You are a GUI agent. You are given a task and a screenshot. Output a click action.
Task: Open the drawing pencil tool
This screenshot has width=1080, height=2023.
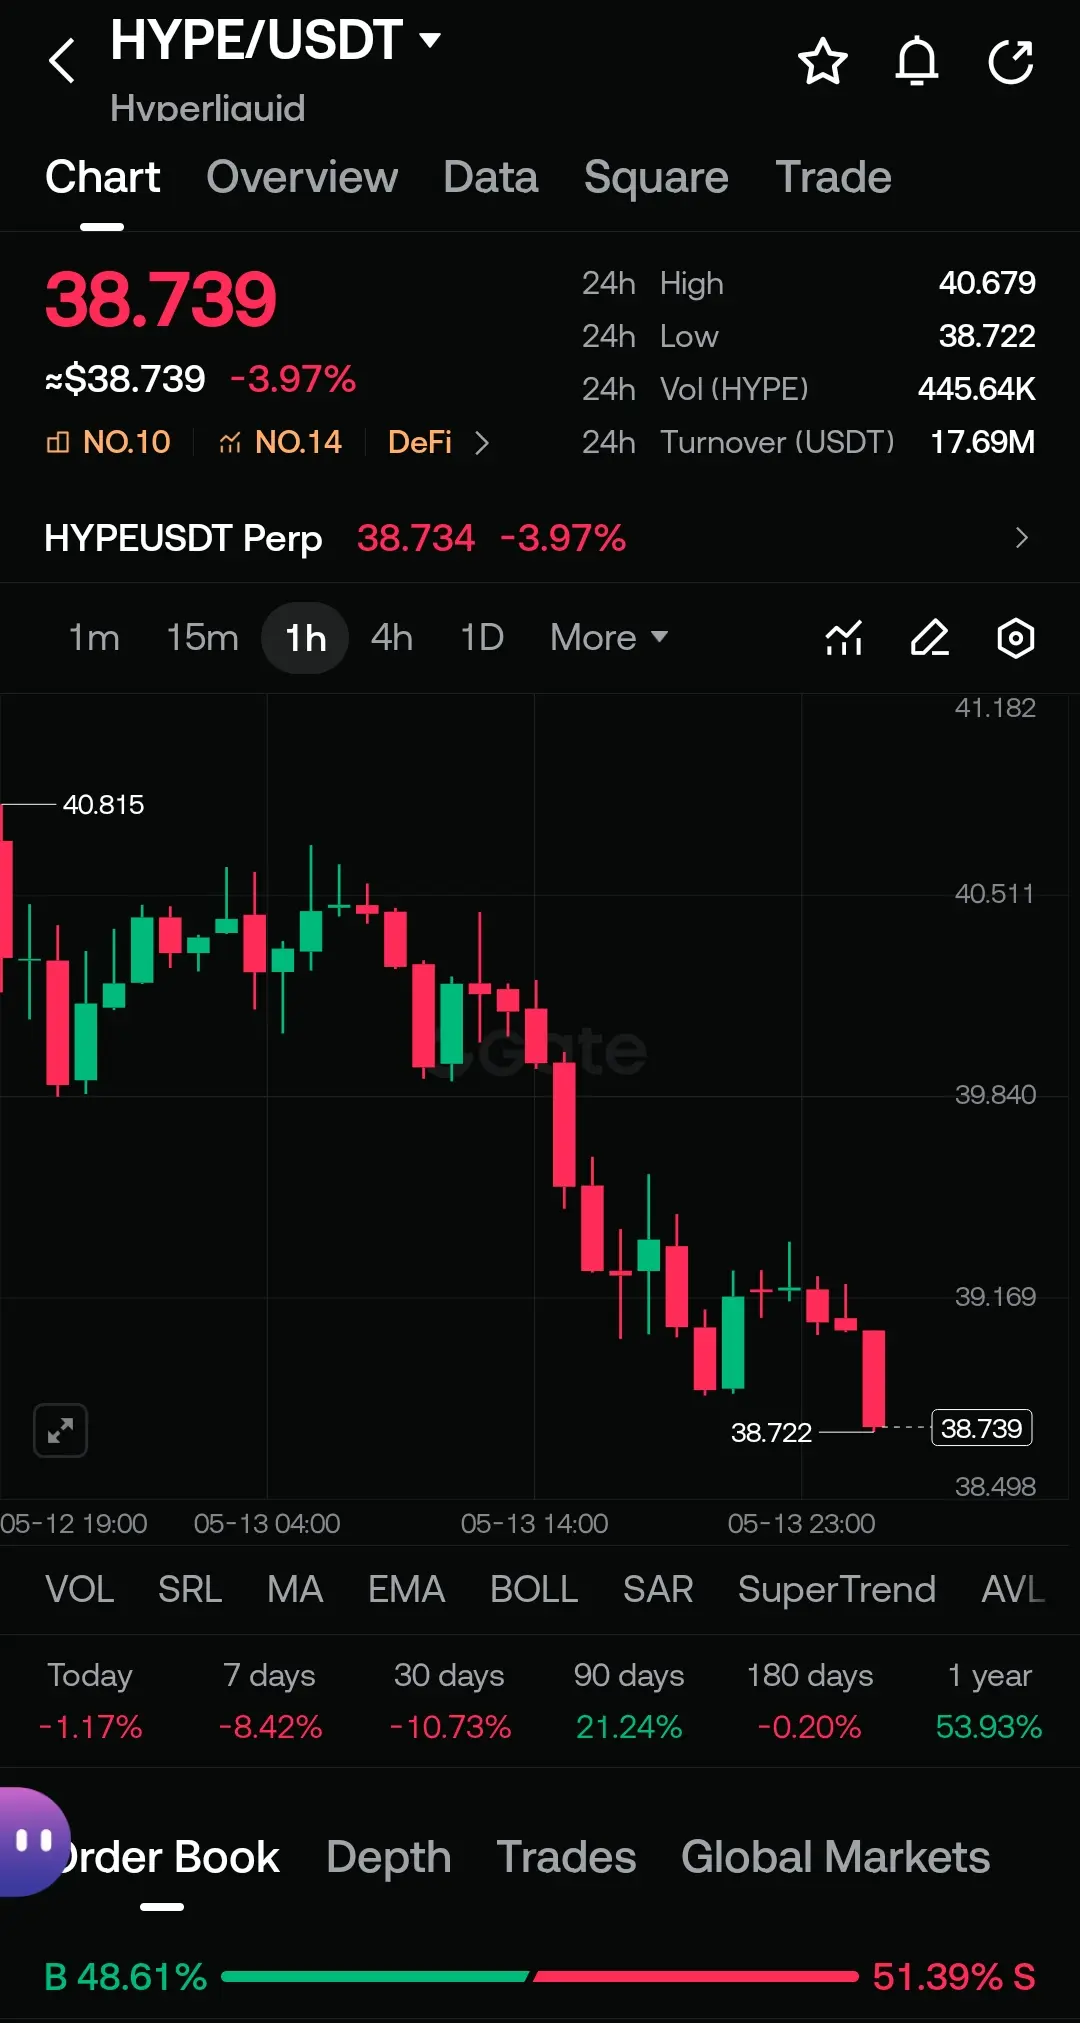pos(930,637)
